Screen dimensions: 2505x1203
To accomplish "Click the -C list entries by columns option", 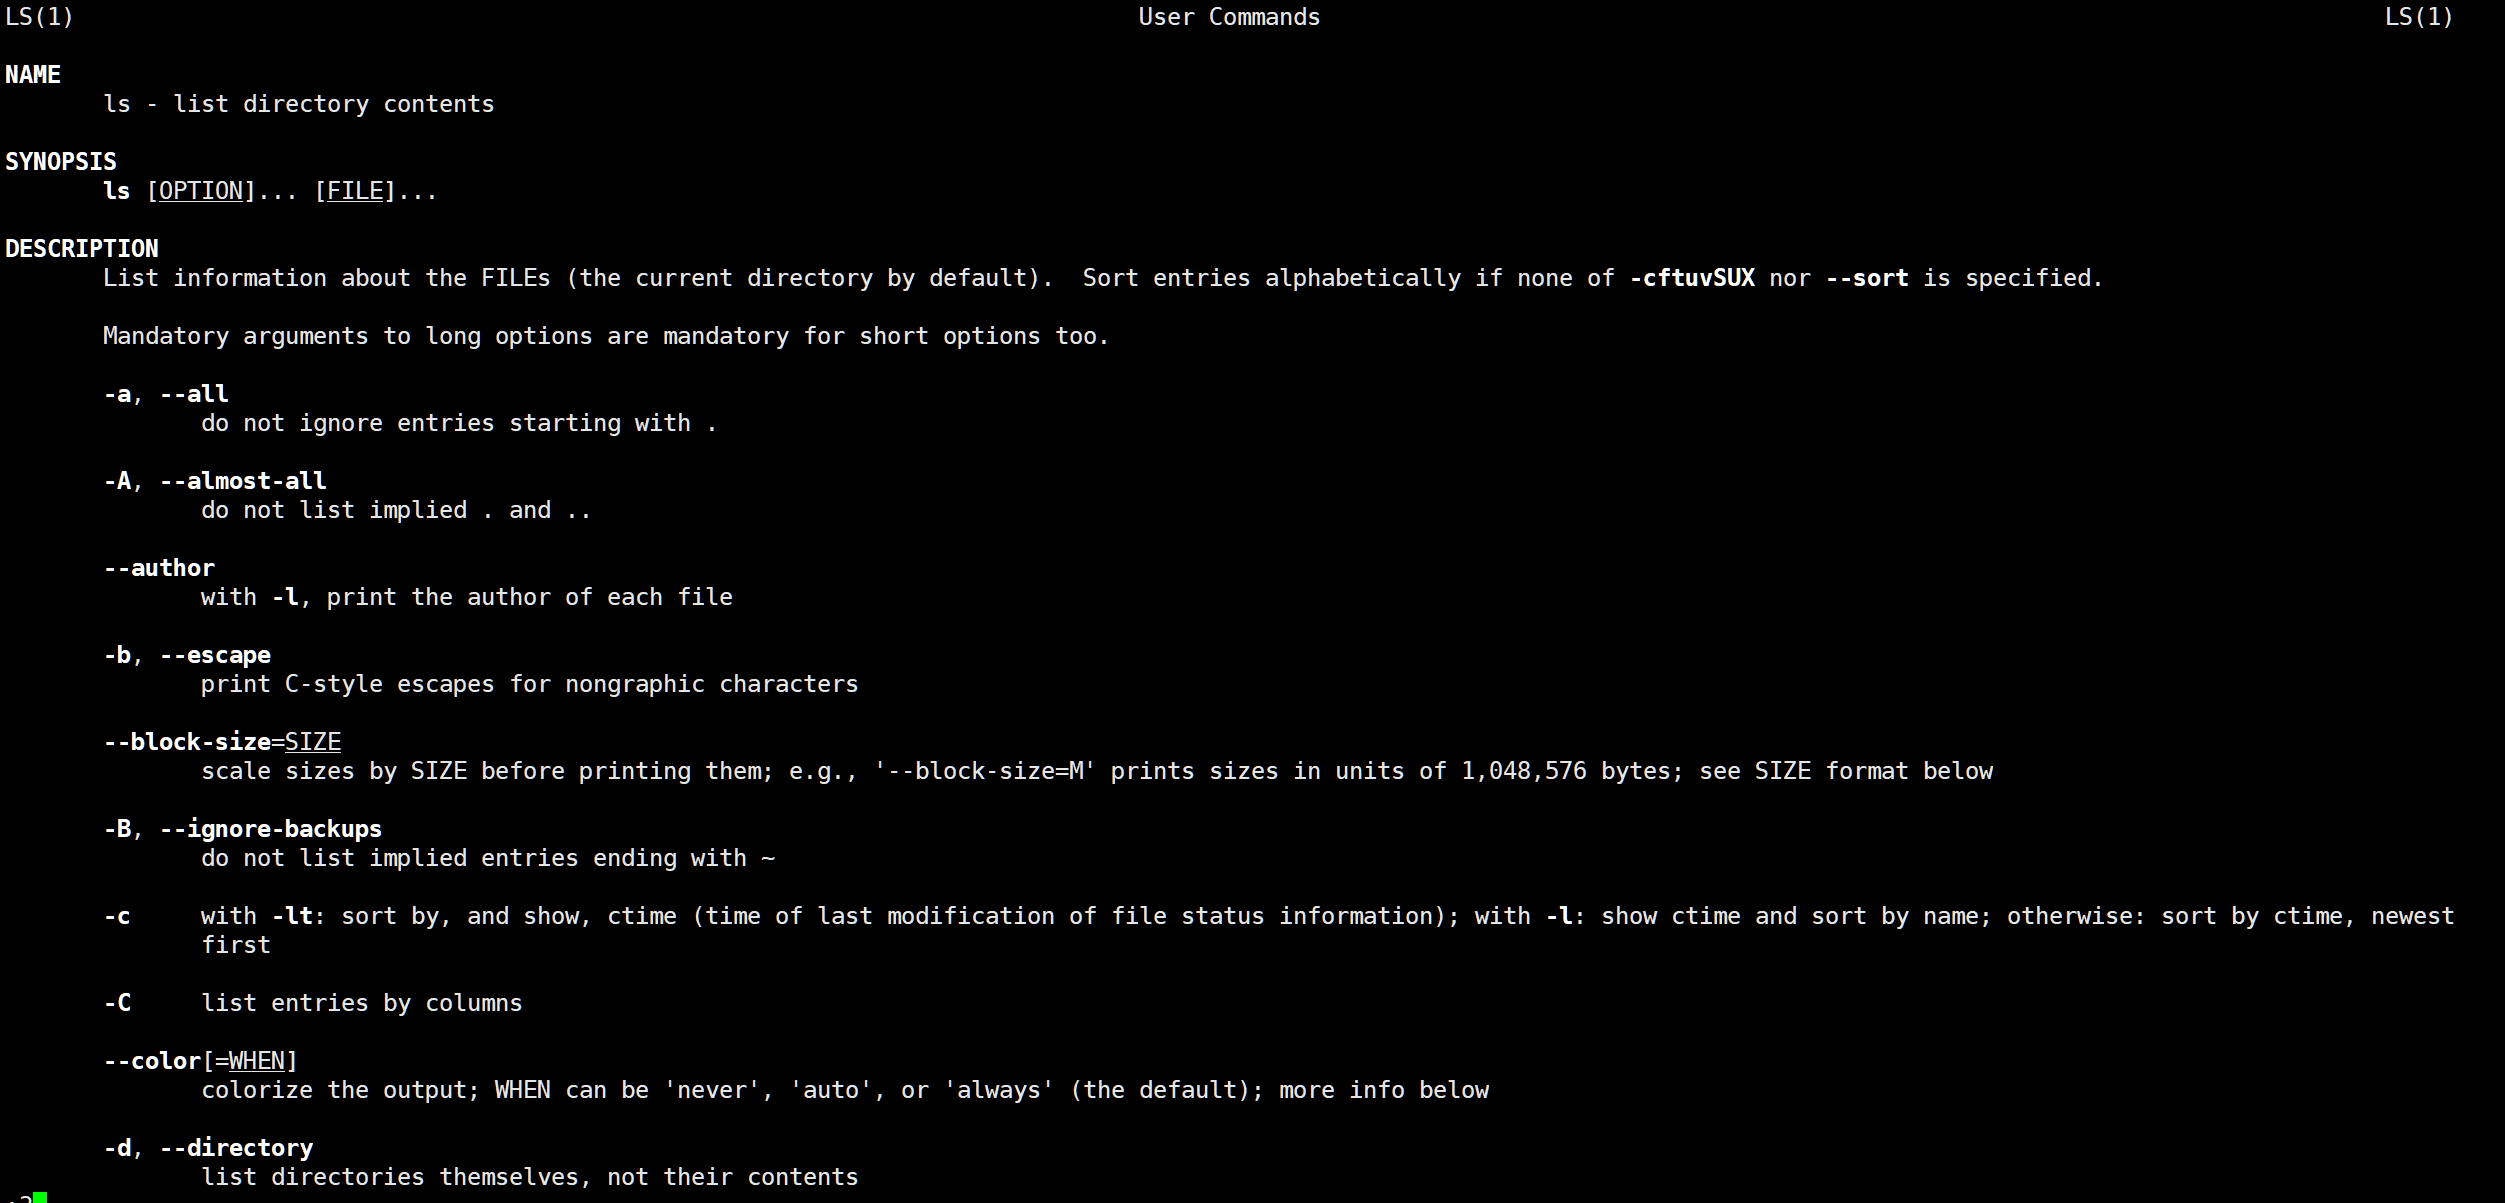I will tap(118, 1003).
